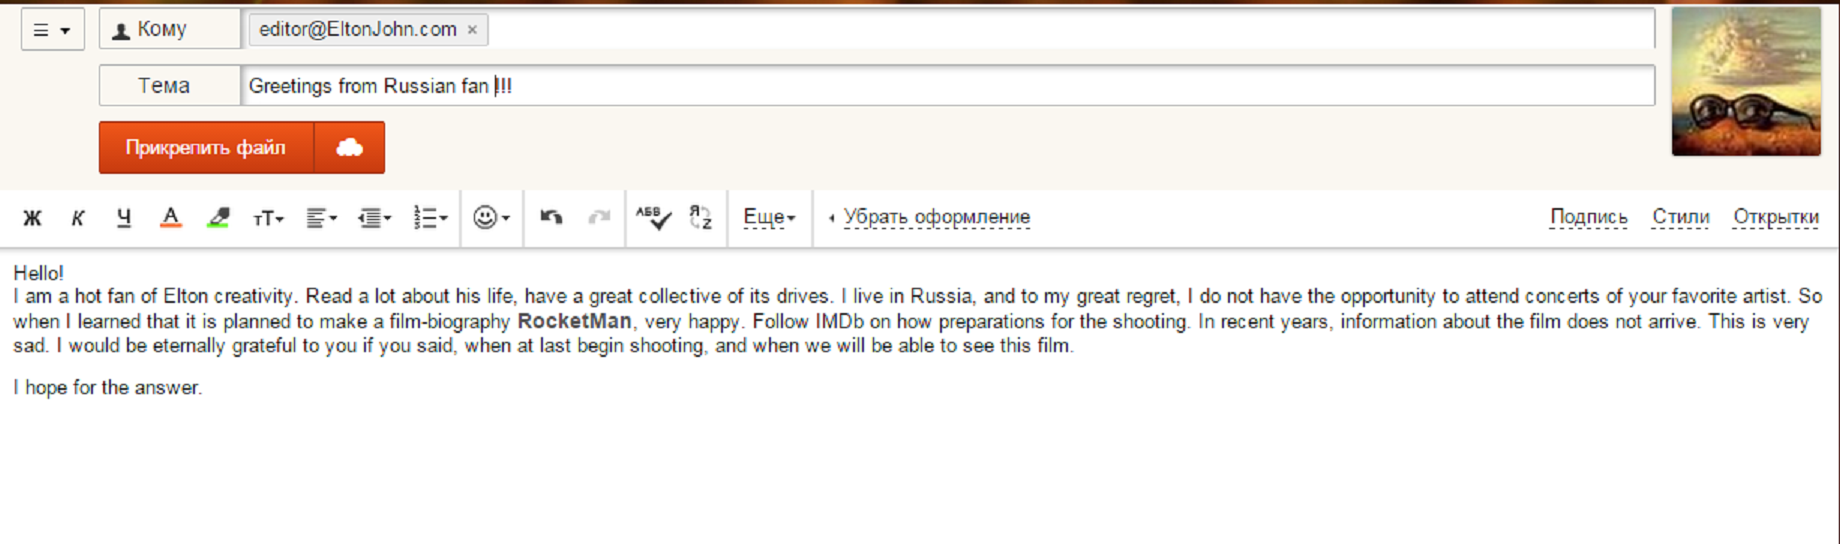The width and height of the screenshot is (1840, 544).
Task: Toggle bold formatting with Ж button
Action: [x=32, y=218]
